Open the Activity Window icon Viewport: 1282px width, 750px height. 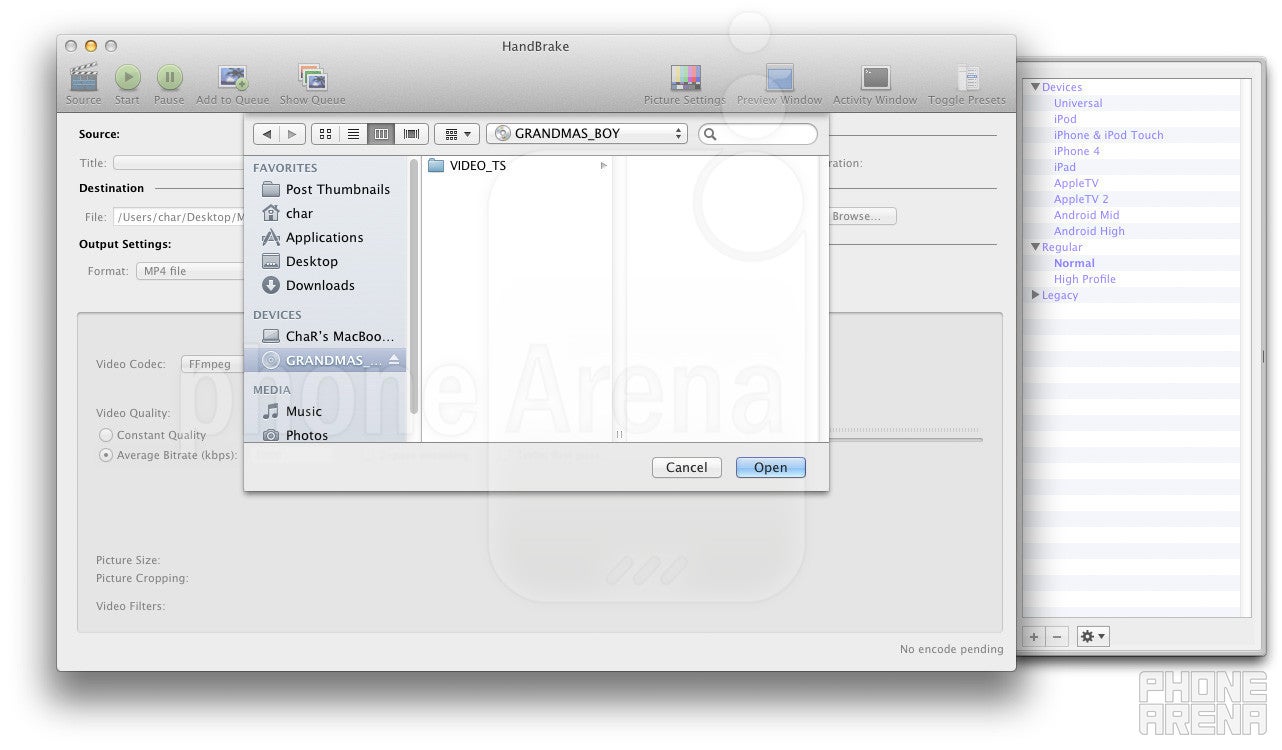tap(875, 78)
